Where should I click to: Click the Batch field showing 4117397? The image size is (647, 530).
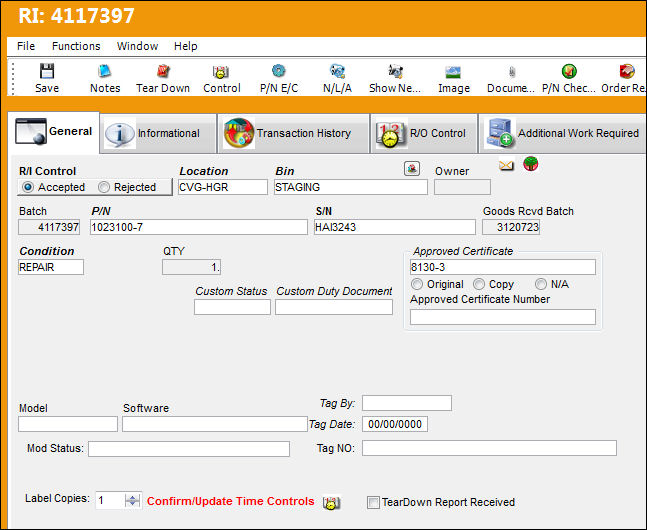(49, 227)
